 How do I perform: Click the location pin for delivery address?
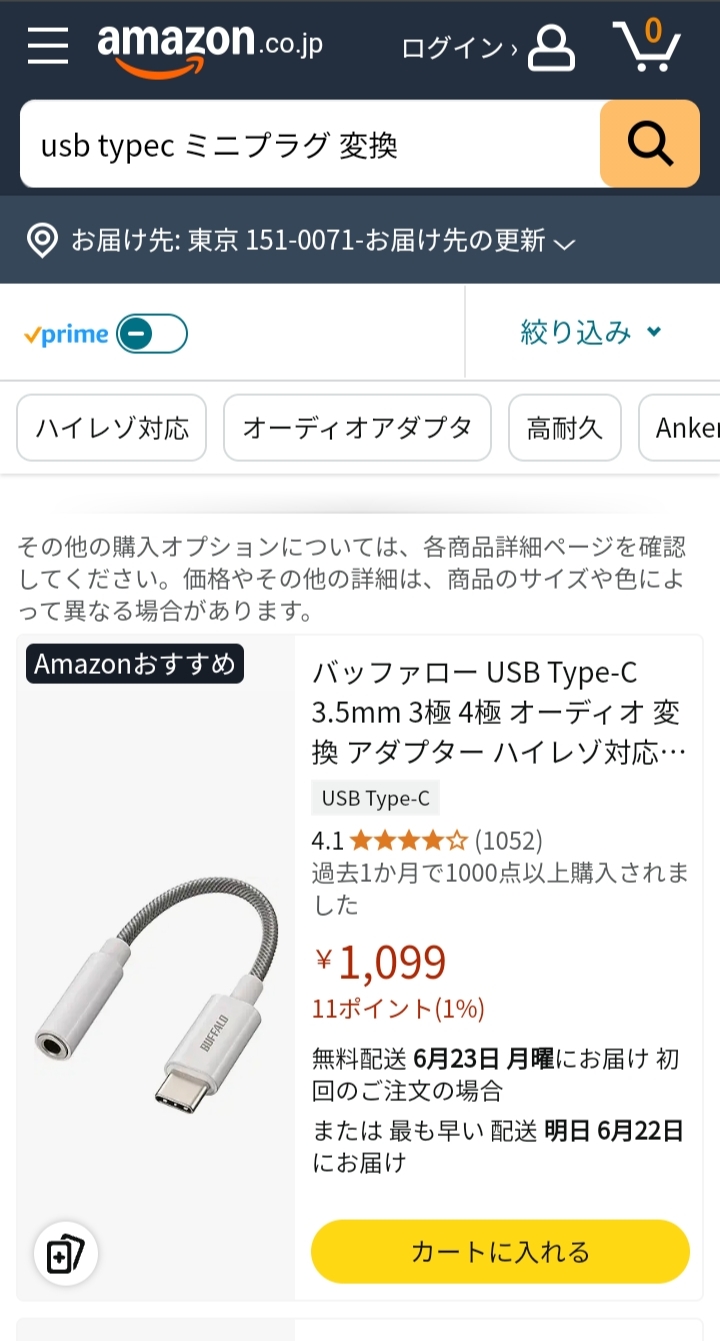click(x=42, y=241)
